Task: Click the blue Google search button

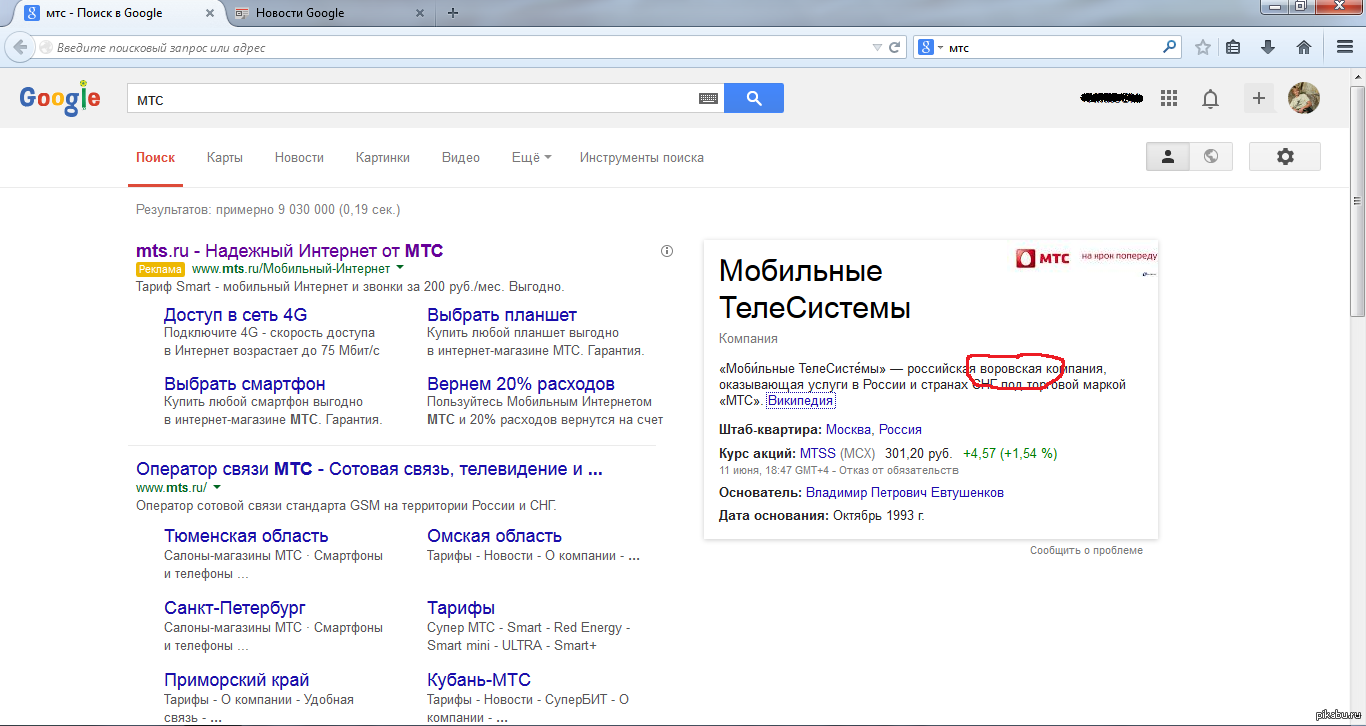Action: click(x=754, y=98)
